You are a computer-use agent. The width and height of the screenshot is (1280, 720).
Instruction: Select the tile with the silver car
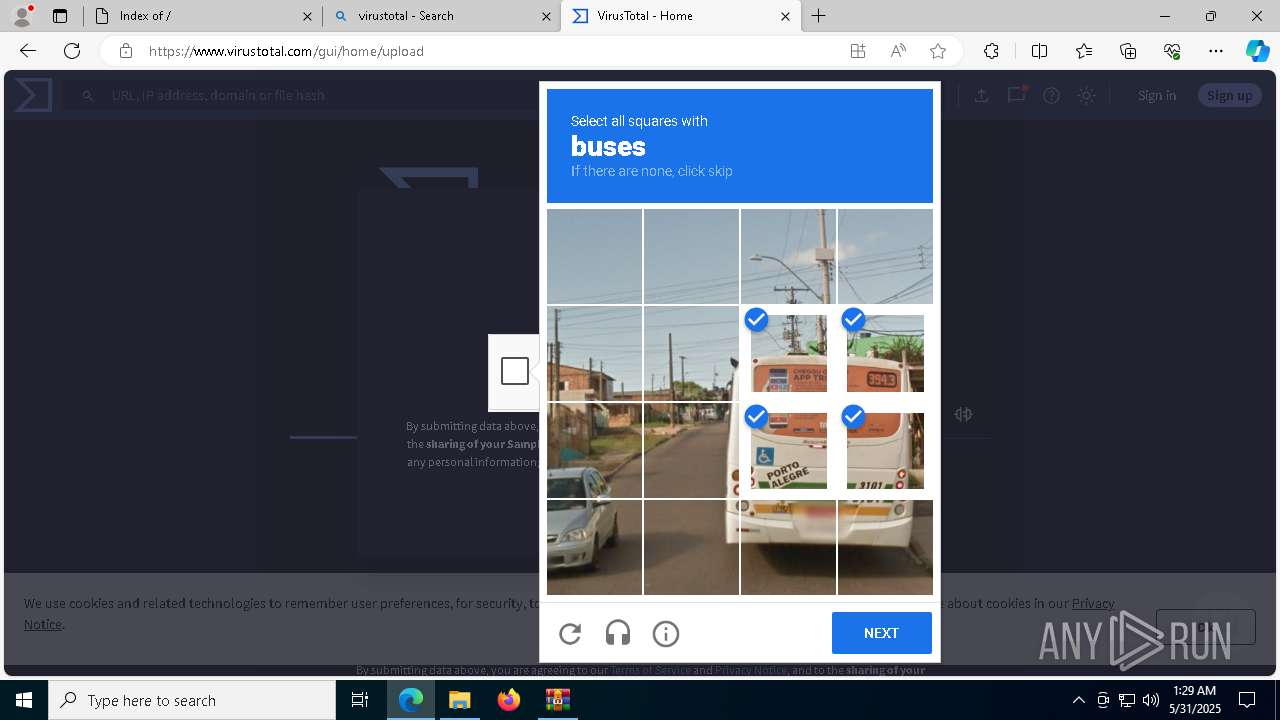tap(594, 547)
